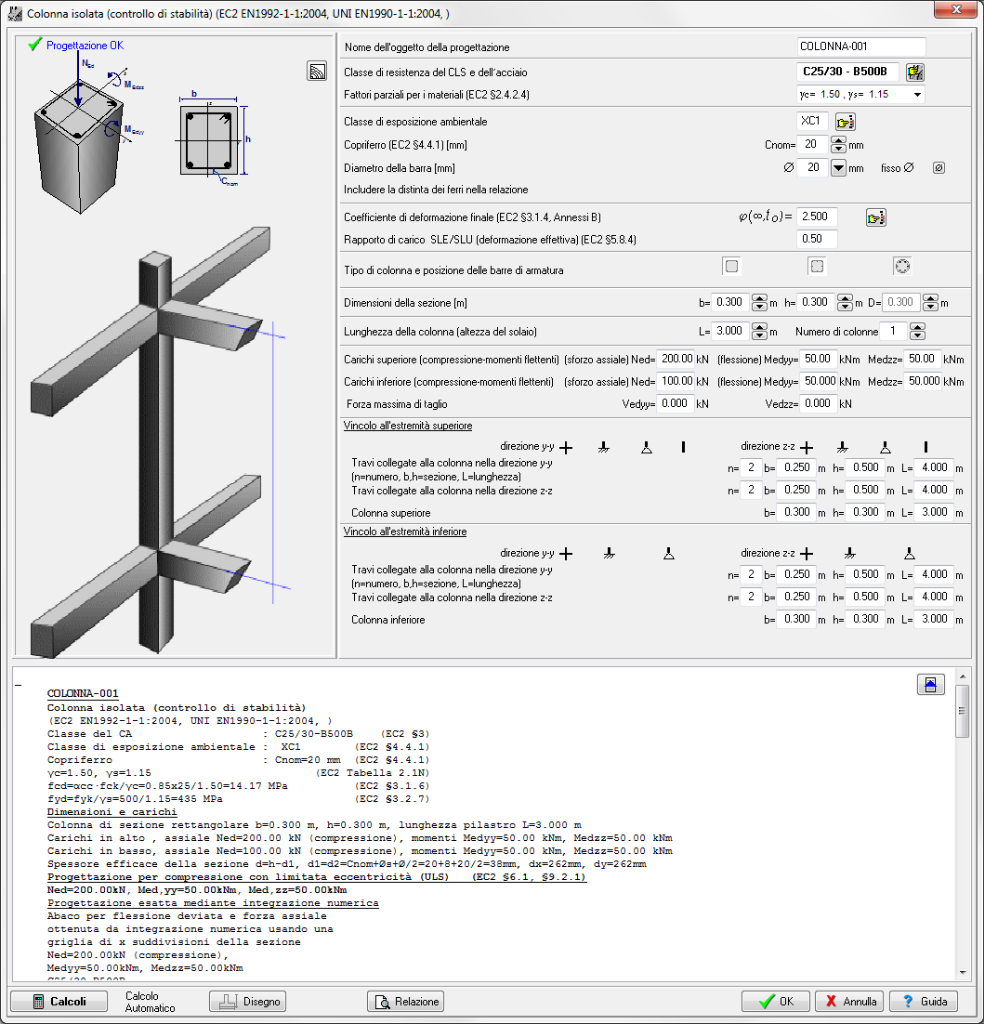Select lower end y-y fixed support icon
This screenshot has width=984, height=1024.
point(609,554)
